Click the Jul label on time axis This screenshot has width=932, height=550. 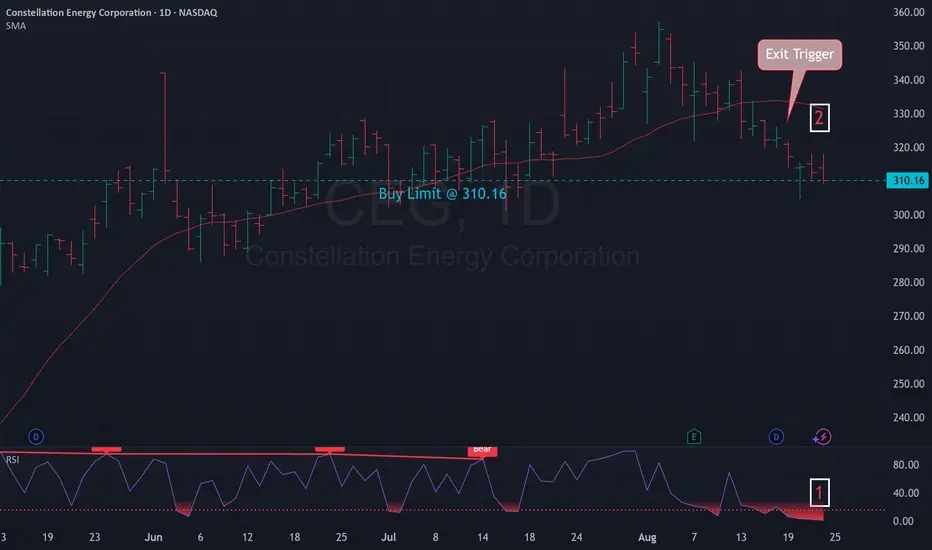[x=388, y=538]
